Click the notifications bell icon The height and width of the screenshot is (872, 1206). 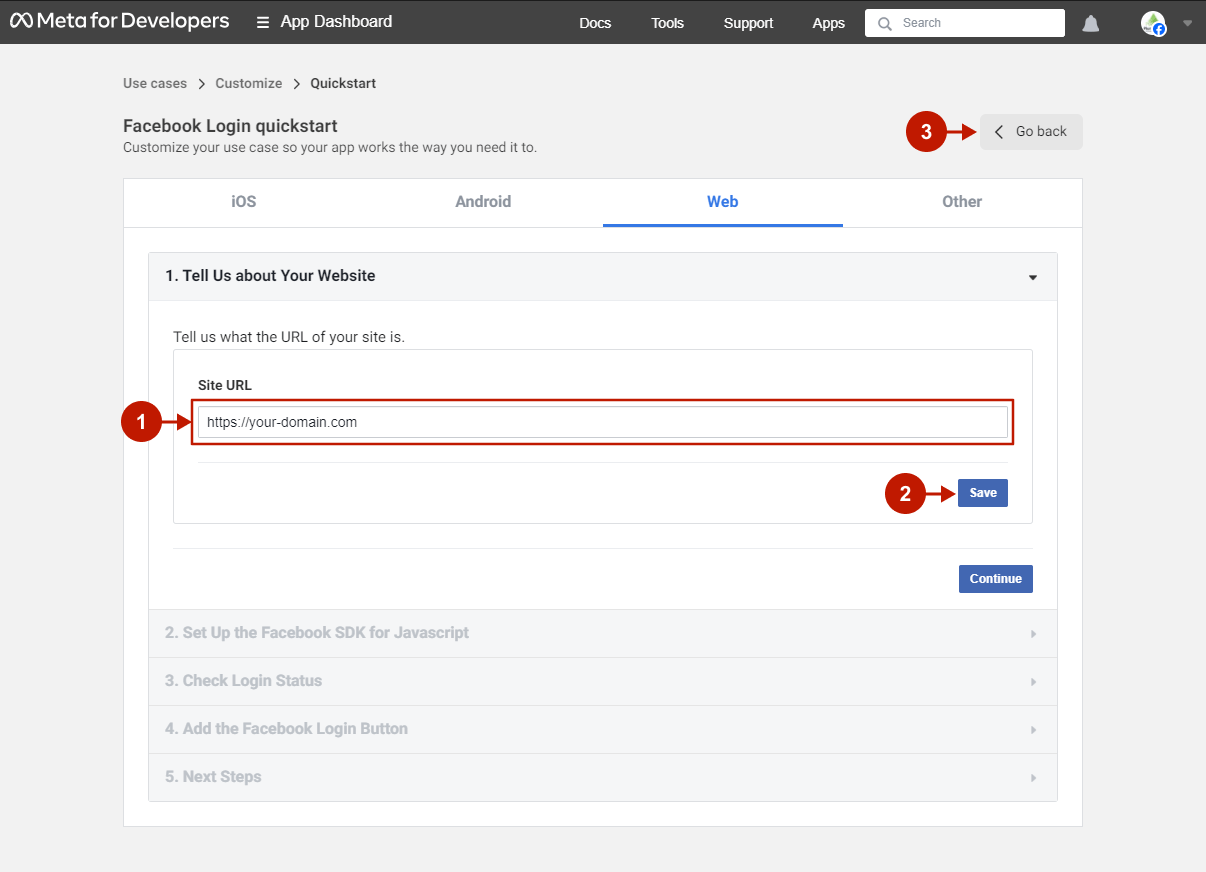pyautogui.click(x=1091, y=23)
